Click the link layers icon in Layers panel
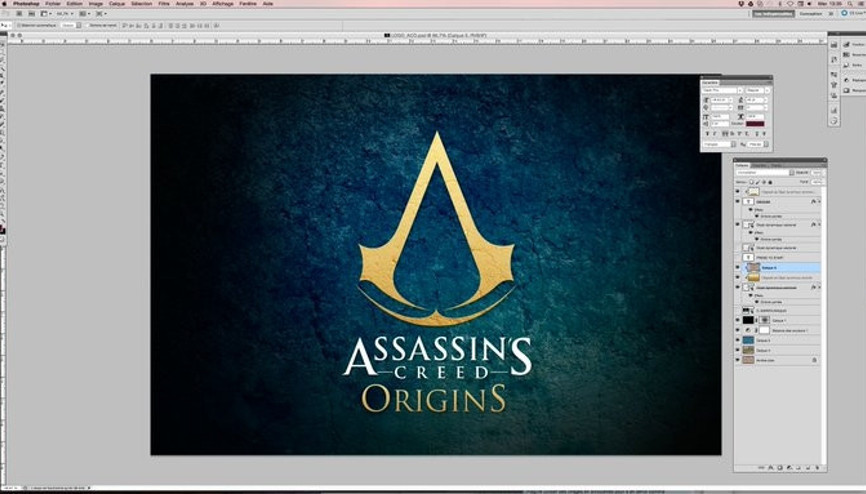The image size is (866, 494). click(x=761, y=468)
